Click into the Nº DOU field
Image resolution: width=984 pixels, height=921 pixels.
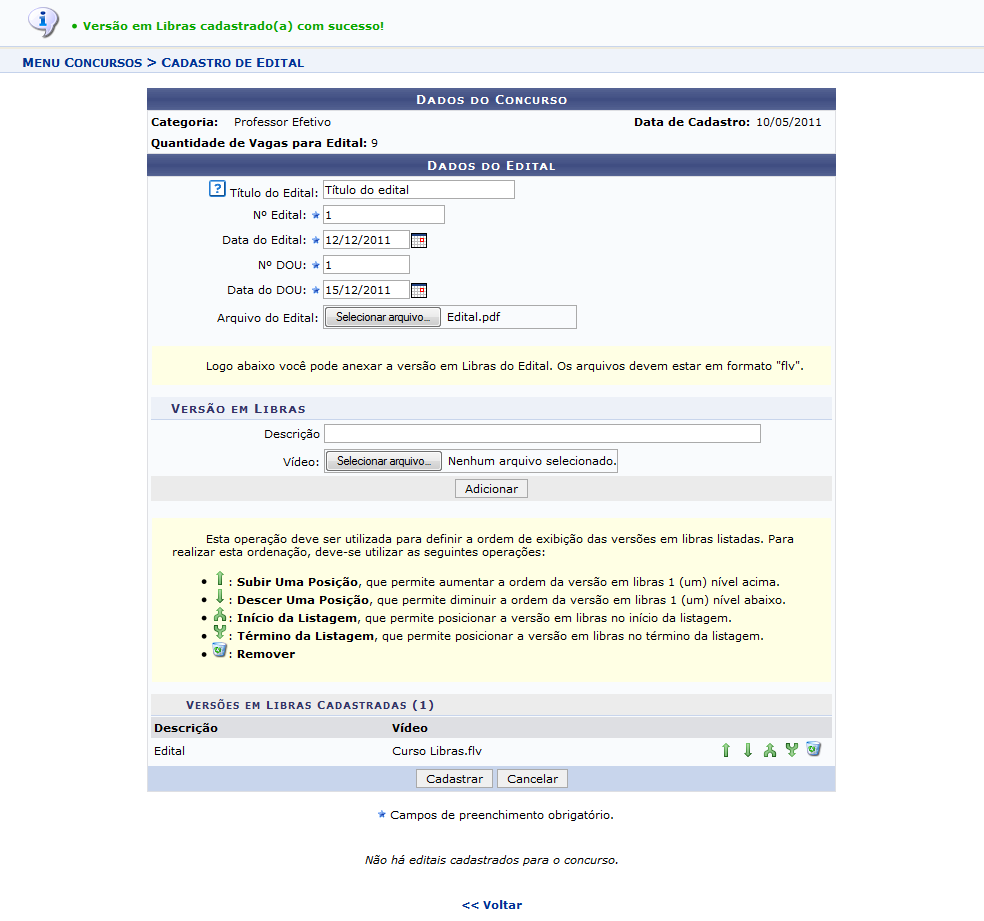(x=366, y=265)
